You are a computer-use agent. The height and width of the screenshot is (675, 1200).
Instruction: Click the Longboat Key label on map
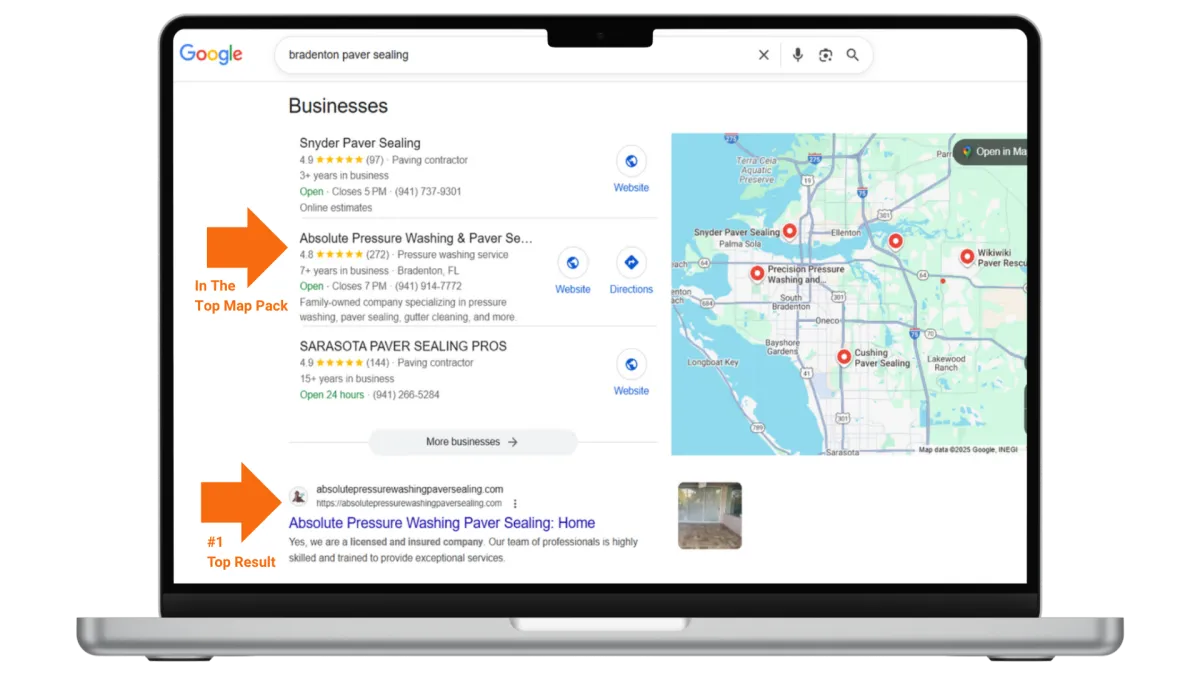tap(714, 363)
